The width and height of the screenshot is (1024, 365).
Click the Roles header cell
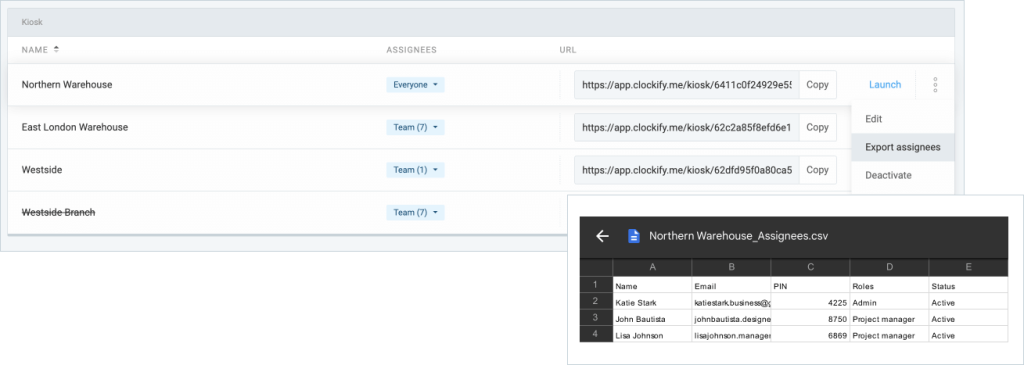point(889,285)
